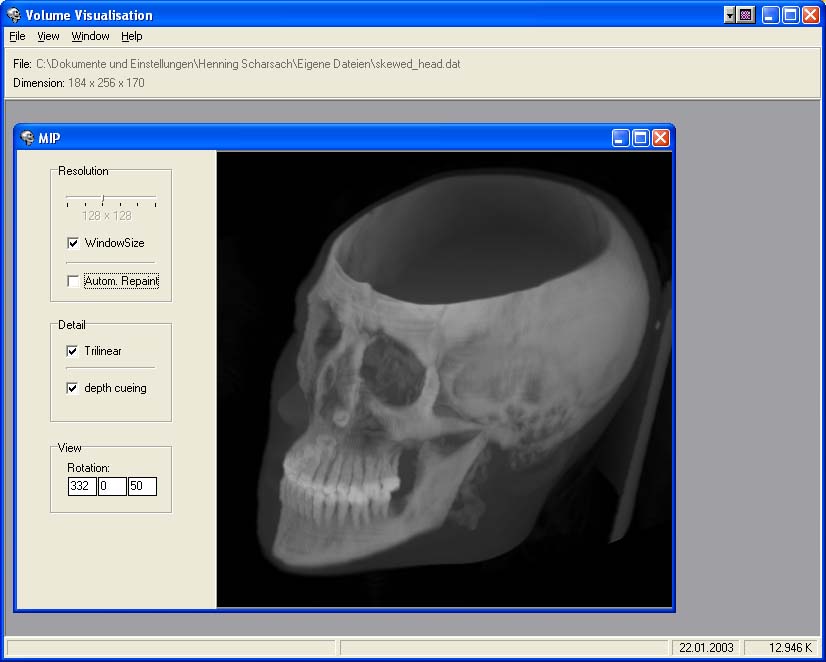Enable the Autom. Repaint checkbox
The image size is (826, 662).
coord(73,282)
